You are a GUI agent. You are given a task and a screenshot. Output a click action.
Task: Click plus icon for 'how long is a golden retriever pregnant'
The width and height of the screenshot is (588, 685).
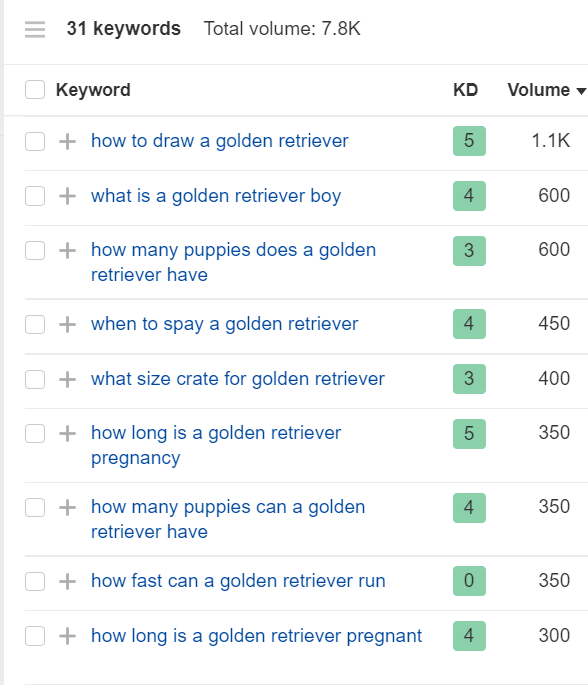coord(67,636)
